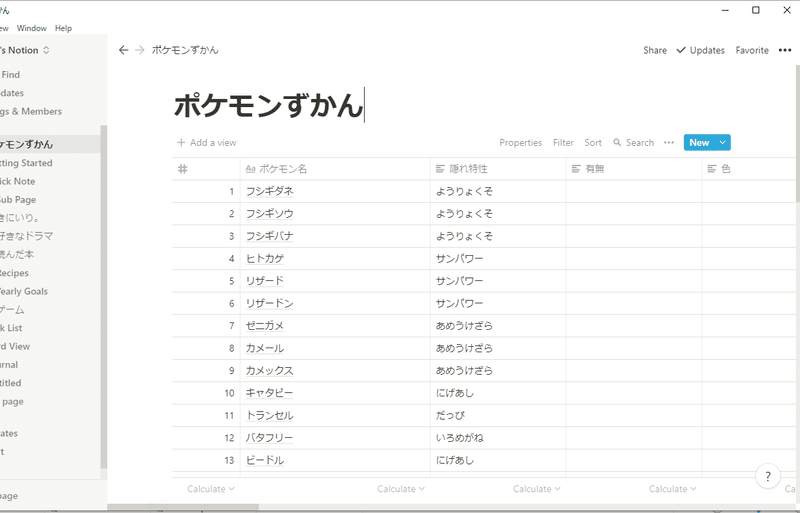This screenshot has height=513, width=800.
Task: Open the Calculate dropdown under 隠れ特性 column
Action: [537, 489]
